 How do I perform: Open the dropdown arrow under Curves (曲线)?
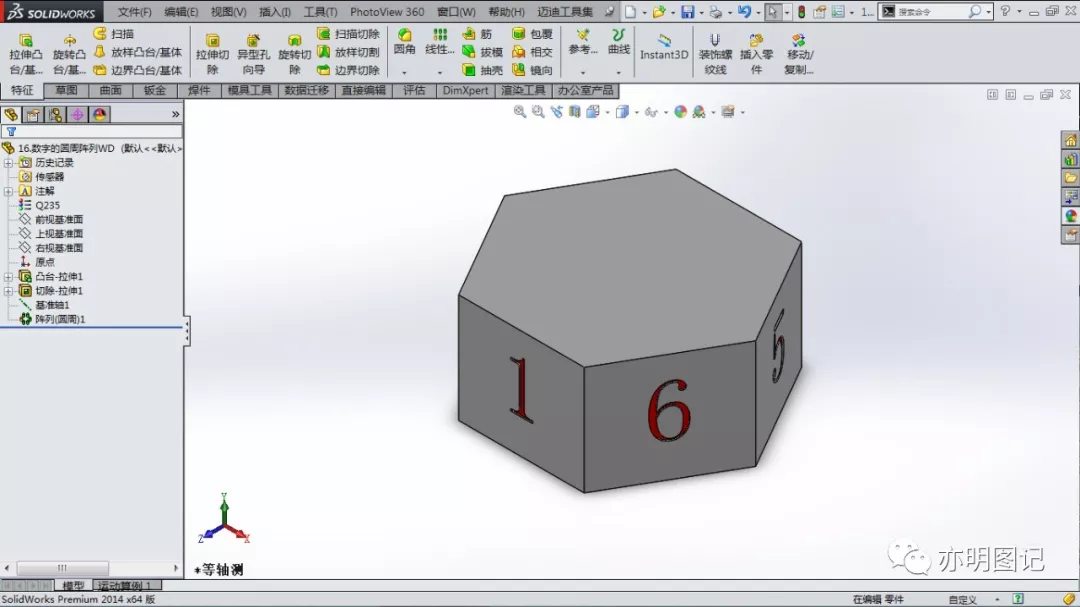click(x=619, y=72)
